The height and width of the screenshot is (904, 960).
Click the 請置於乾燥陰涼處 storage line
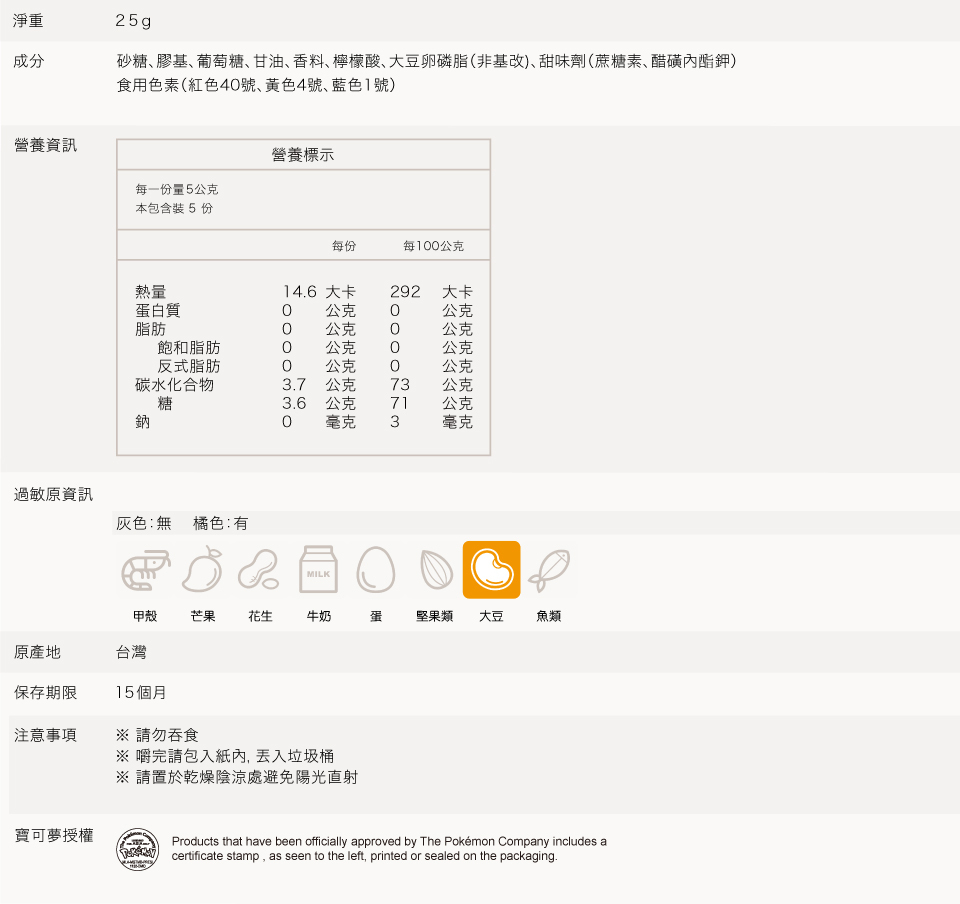pyautogui.click(x=237, y=777)
